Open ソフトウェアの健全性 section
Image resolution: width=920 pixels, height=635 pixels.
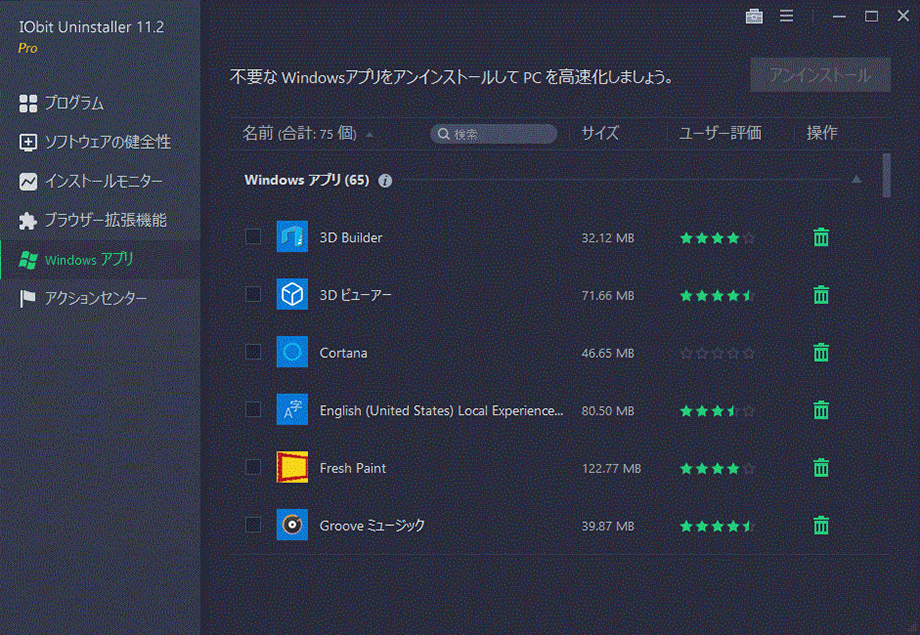(x=108, y=142)
